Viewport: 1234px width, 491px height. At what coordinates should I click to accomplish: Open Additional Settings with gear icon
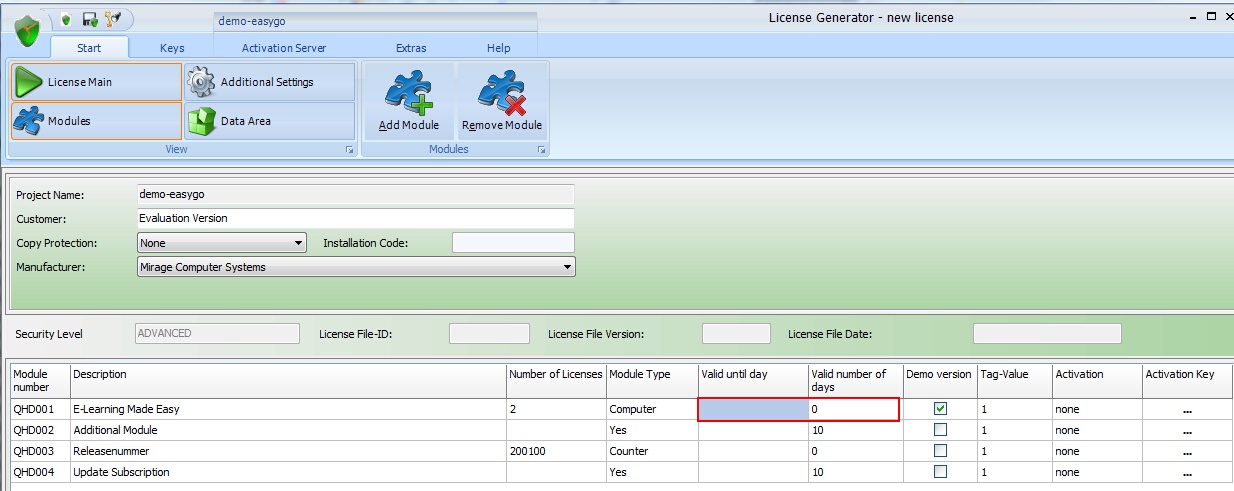pyautogui.click(x=269, y=82)
